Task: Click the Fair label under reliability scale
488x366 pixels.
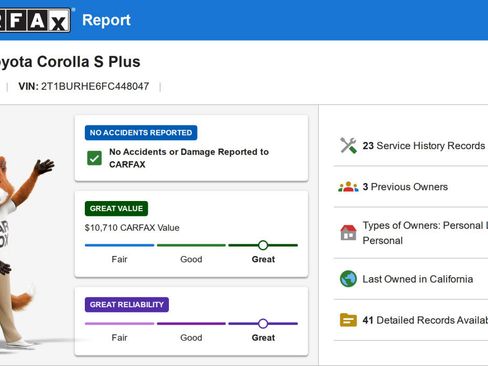Action: tap(119, 338)
